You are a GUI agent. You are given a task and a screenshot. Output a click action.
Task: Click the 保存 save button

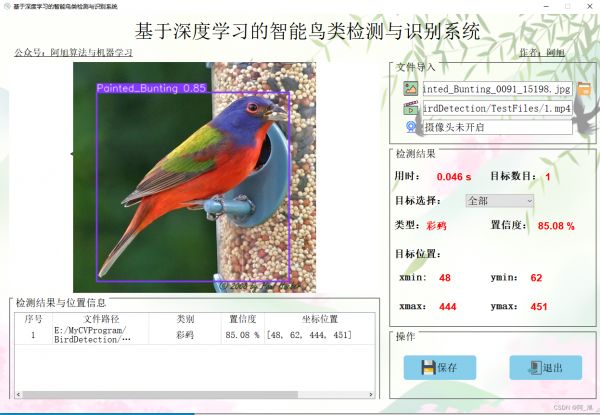(x=440, y=368)
